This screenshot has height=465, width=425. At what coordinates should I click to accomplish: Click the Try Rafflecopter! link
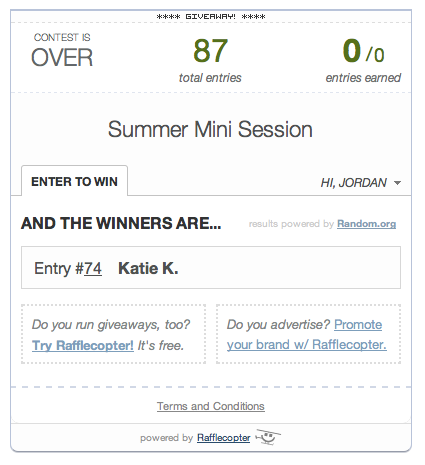[83, 345]
